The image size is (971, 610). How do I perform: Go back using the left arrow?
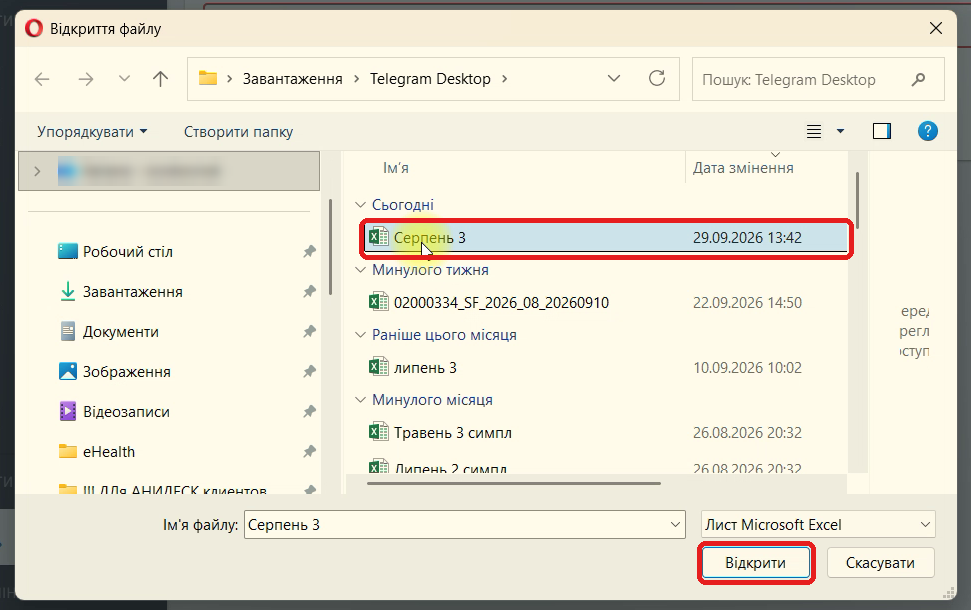tap(42, 79)
